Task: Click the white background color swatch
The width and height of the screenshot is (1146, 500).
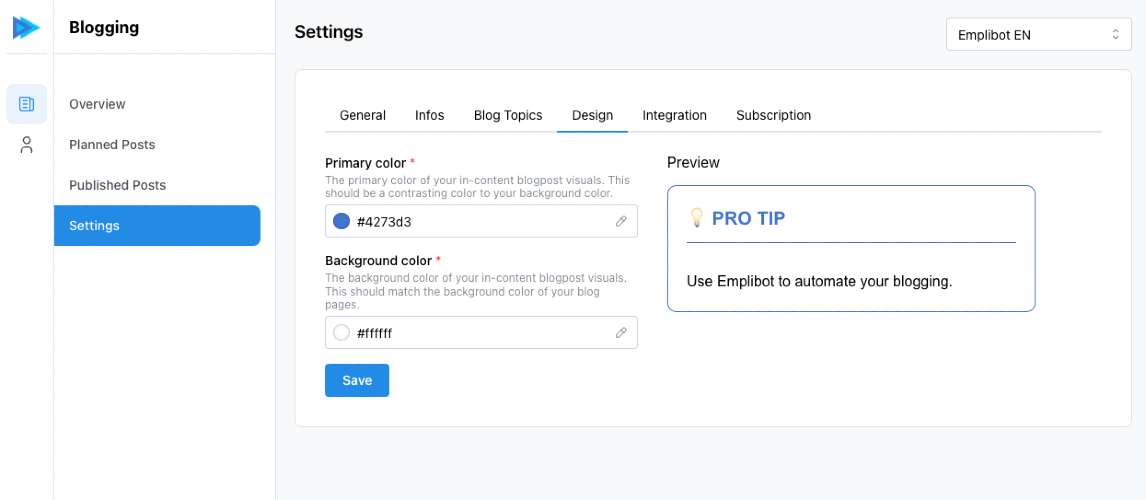Action: [341, 333]
